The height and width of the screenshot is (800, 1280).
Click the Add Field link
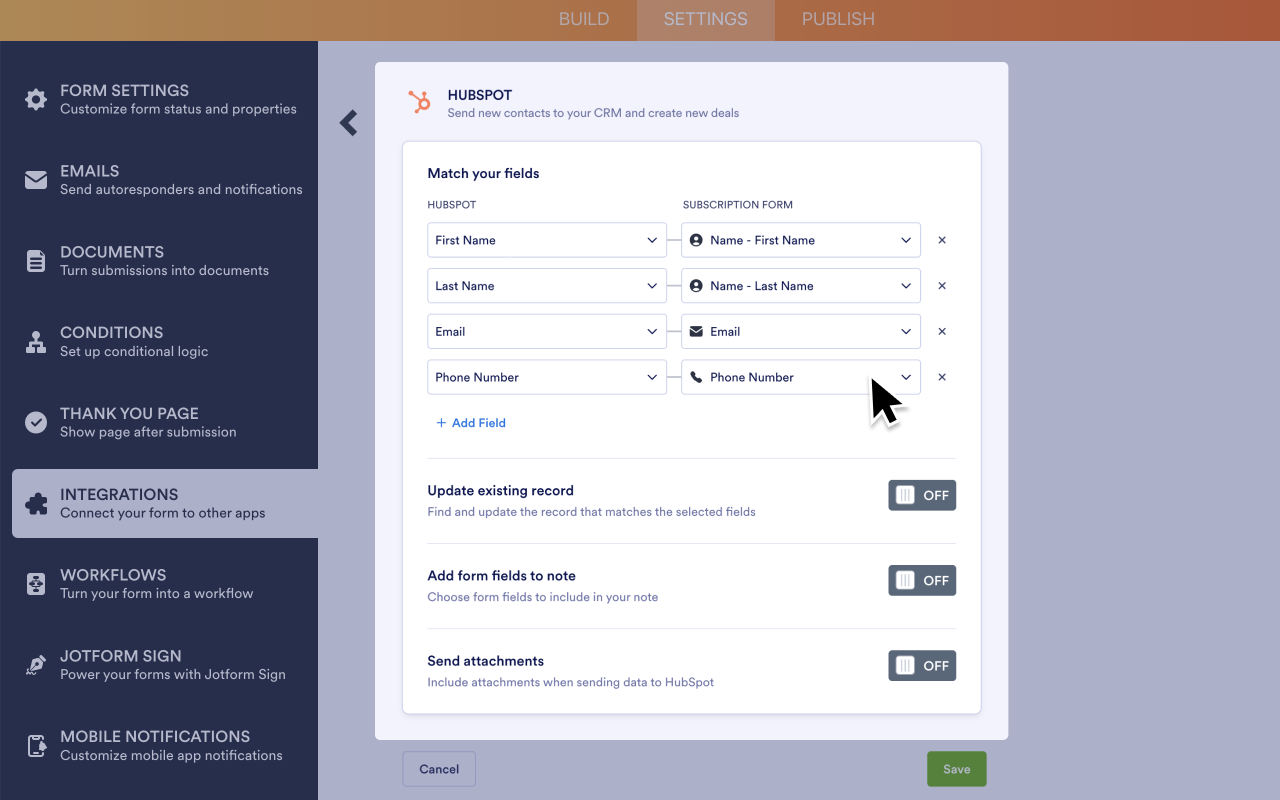(x=471, y=423)
